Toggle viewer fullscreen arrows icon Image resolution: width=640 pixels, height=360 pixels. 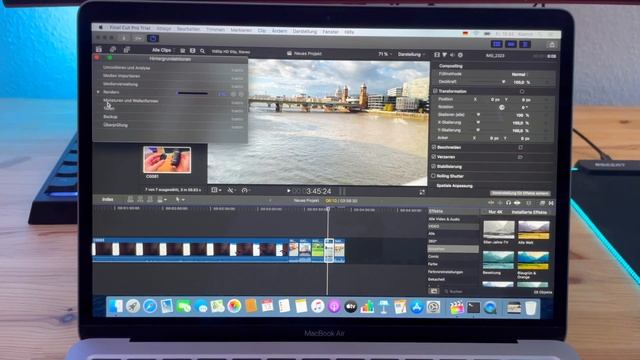tap(422, 192)
